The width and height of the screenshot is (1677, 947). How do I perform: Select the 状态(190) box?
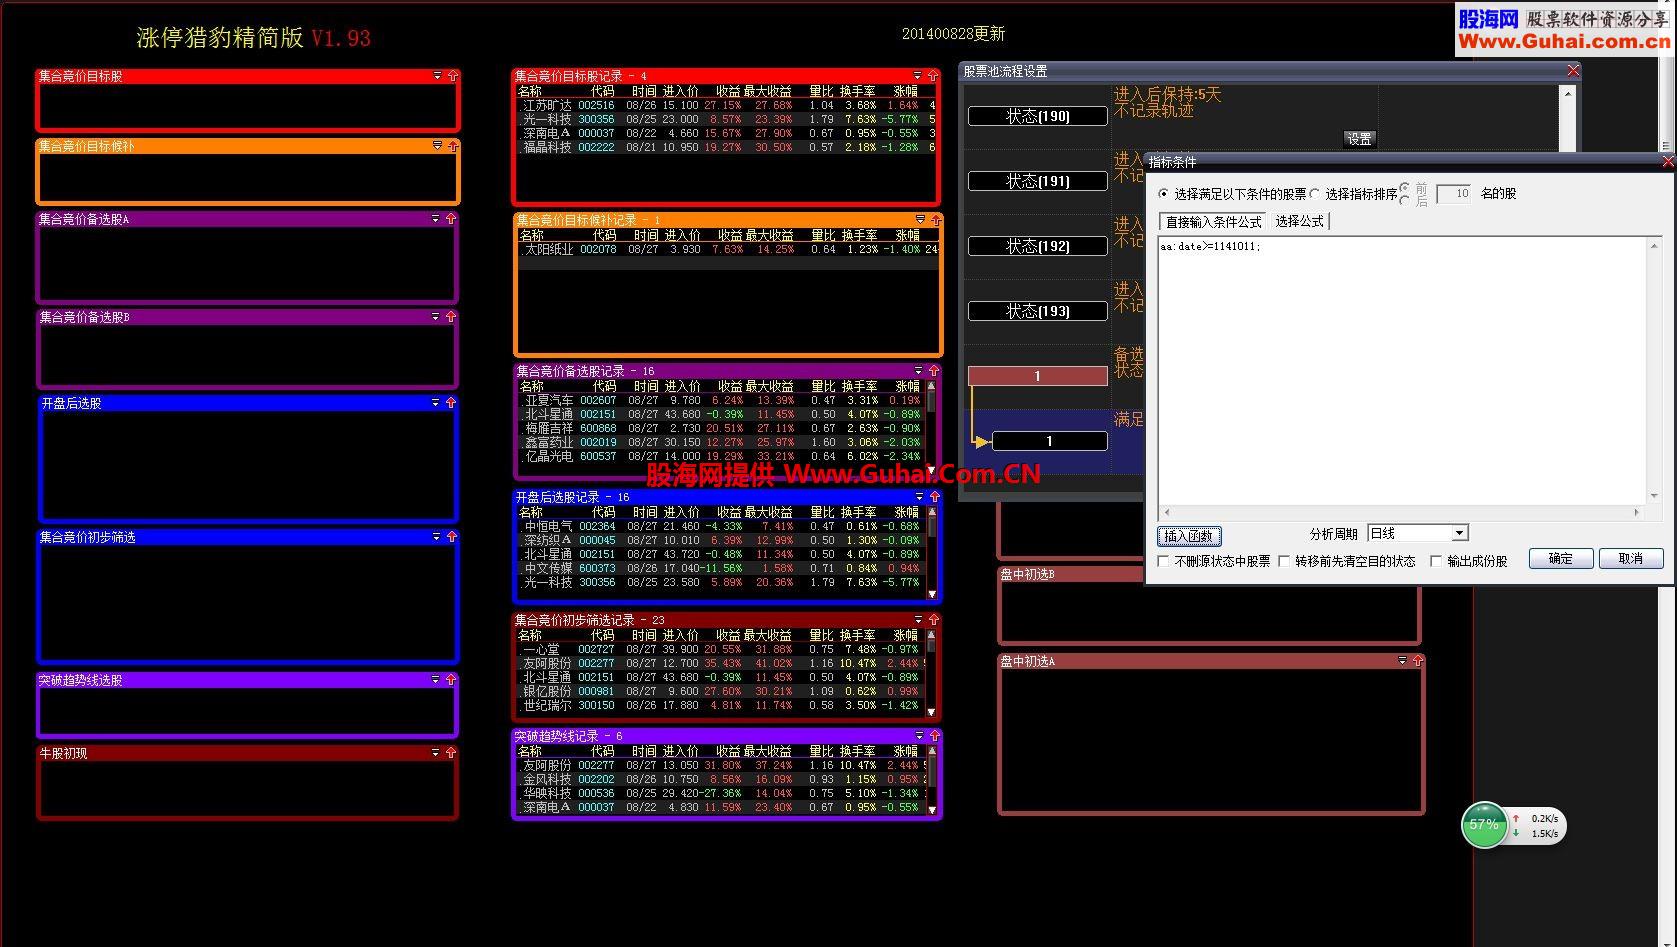[x=1038, y=116]
